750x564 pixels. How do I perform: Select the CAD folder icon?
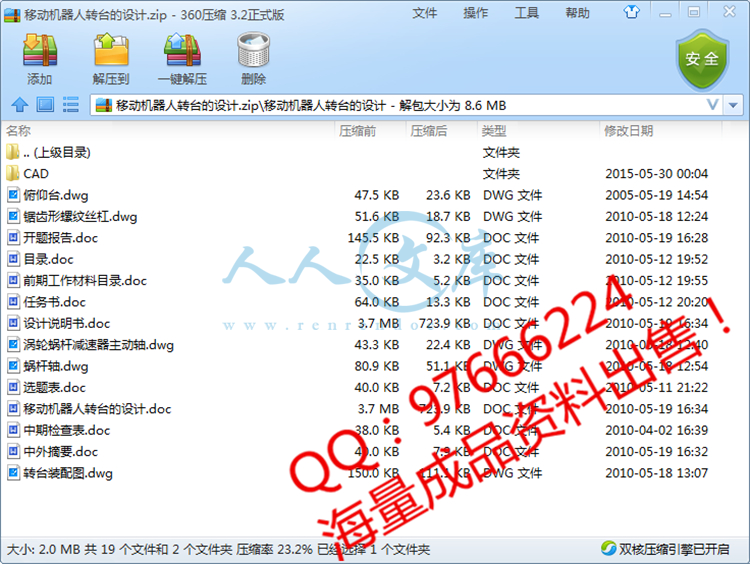pyautogui.click(x=13, y=173)
